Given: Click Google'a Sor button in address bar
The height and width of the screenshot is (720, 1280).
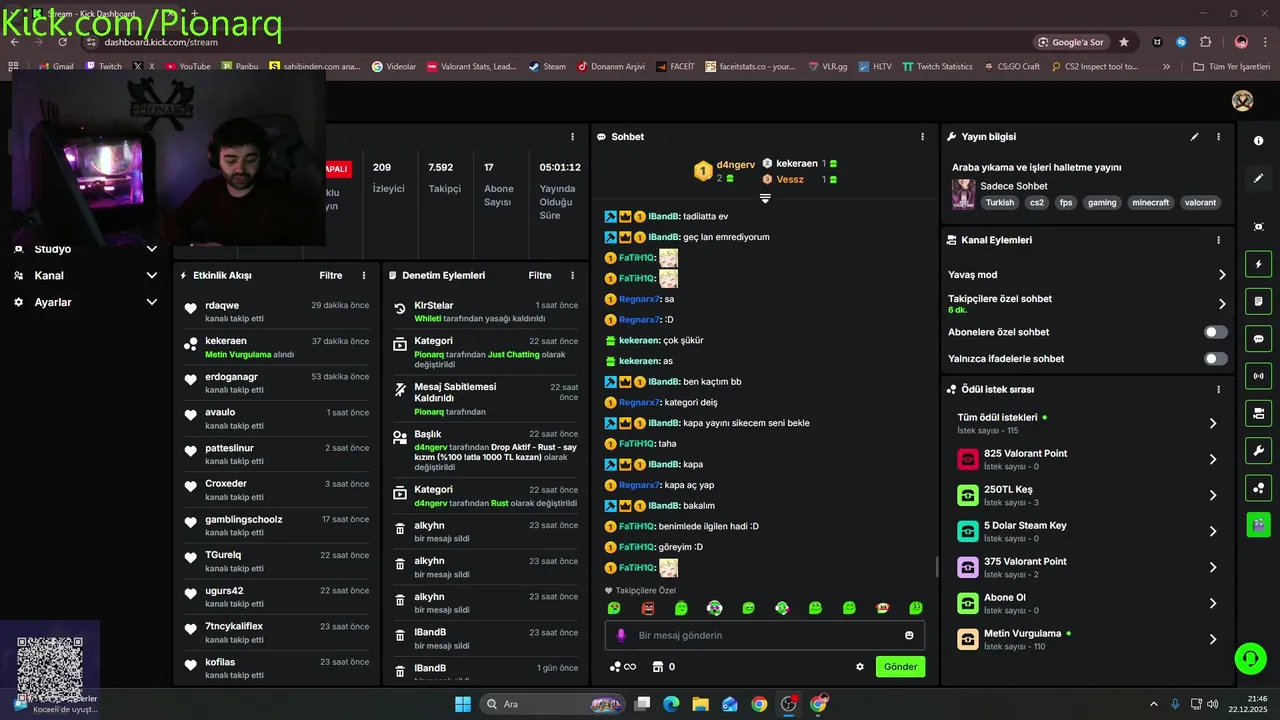Looking at the screenshot, I should coord(1071,42).
